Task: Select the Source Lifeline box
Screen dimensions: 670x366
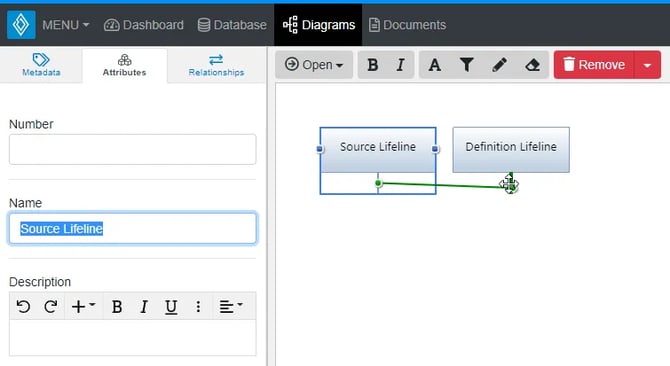Action: coord(378,150)
